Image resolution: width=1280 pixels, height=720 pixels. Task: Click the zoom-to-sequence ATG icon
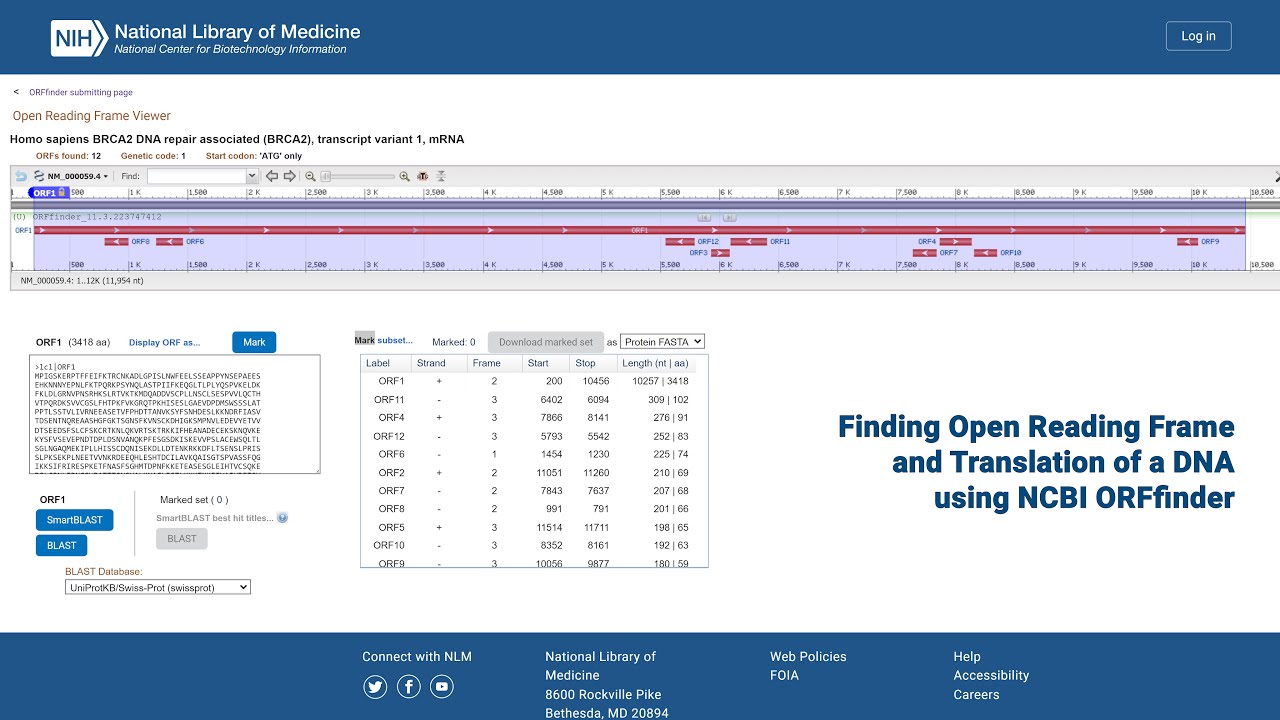423,176
